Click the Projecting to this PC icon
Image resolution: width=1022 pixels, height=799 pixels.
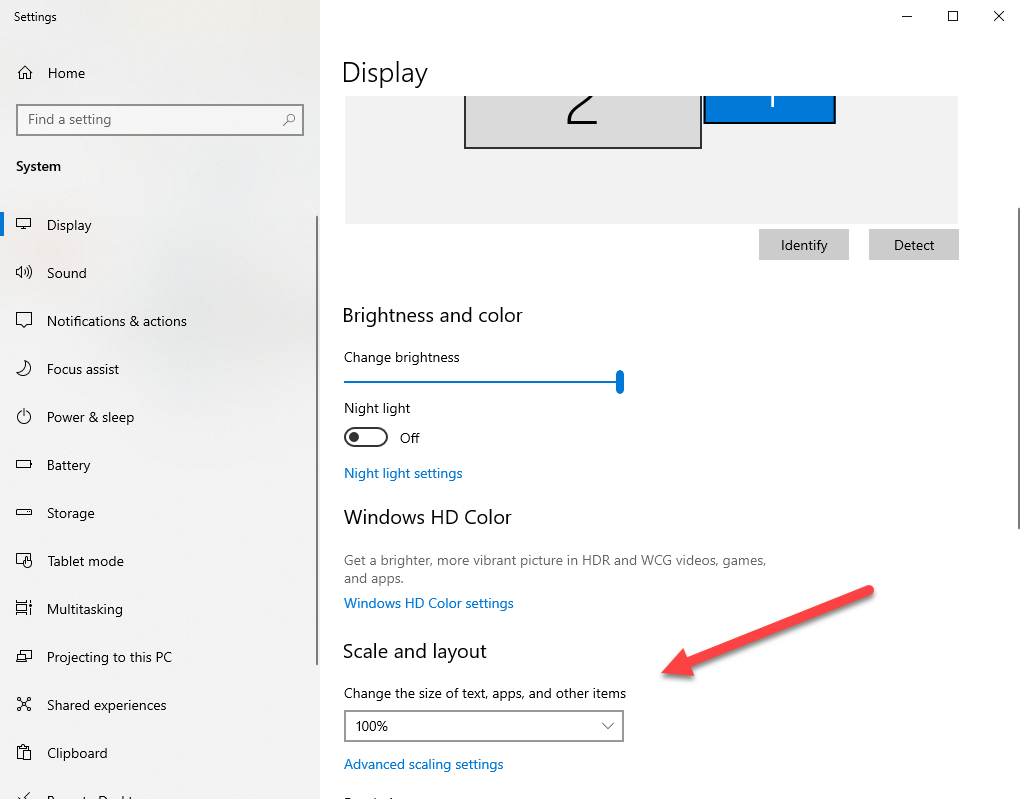pyautogui.click(x=24, y=657)
